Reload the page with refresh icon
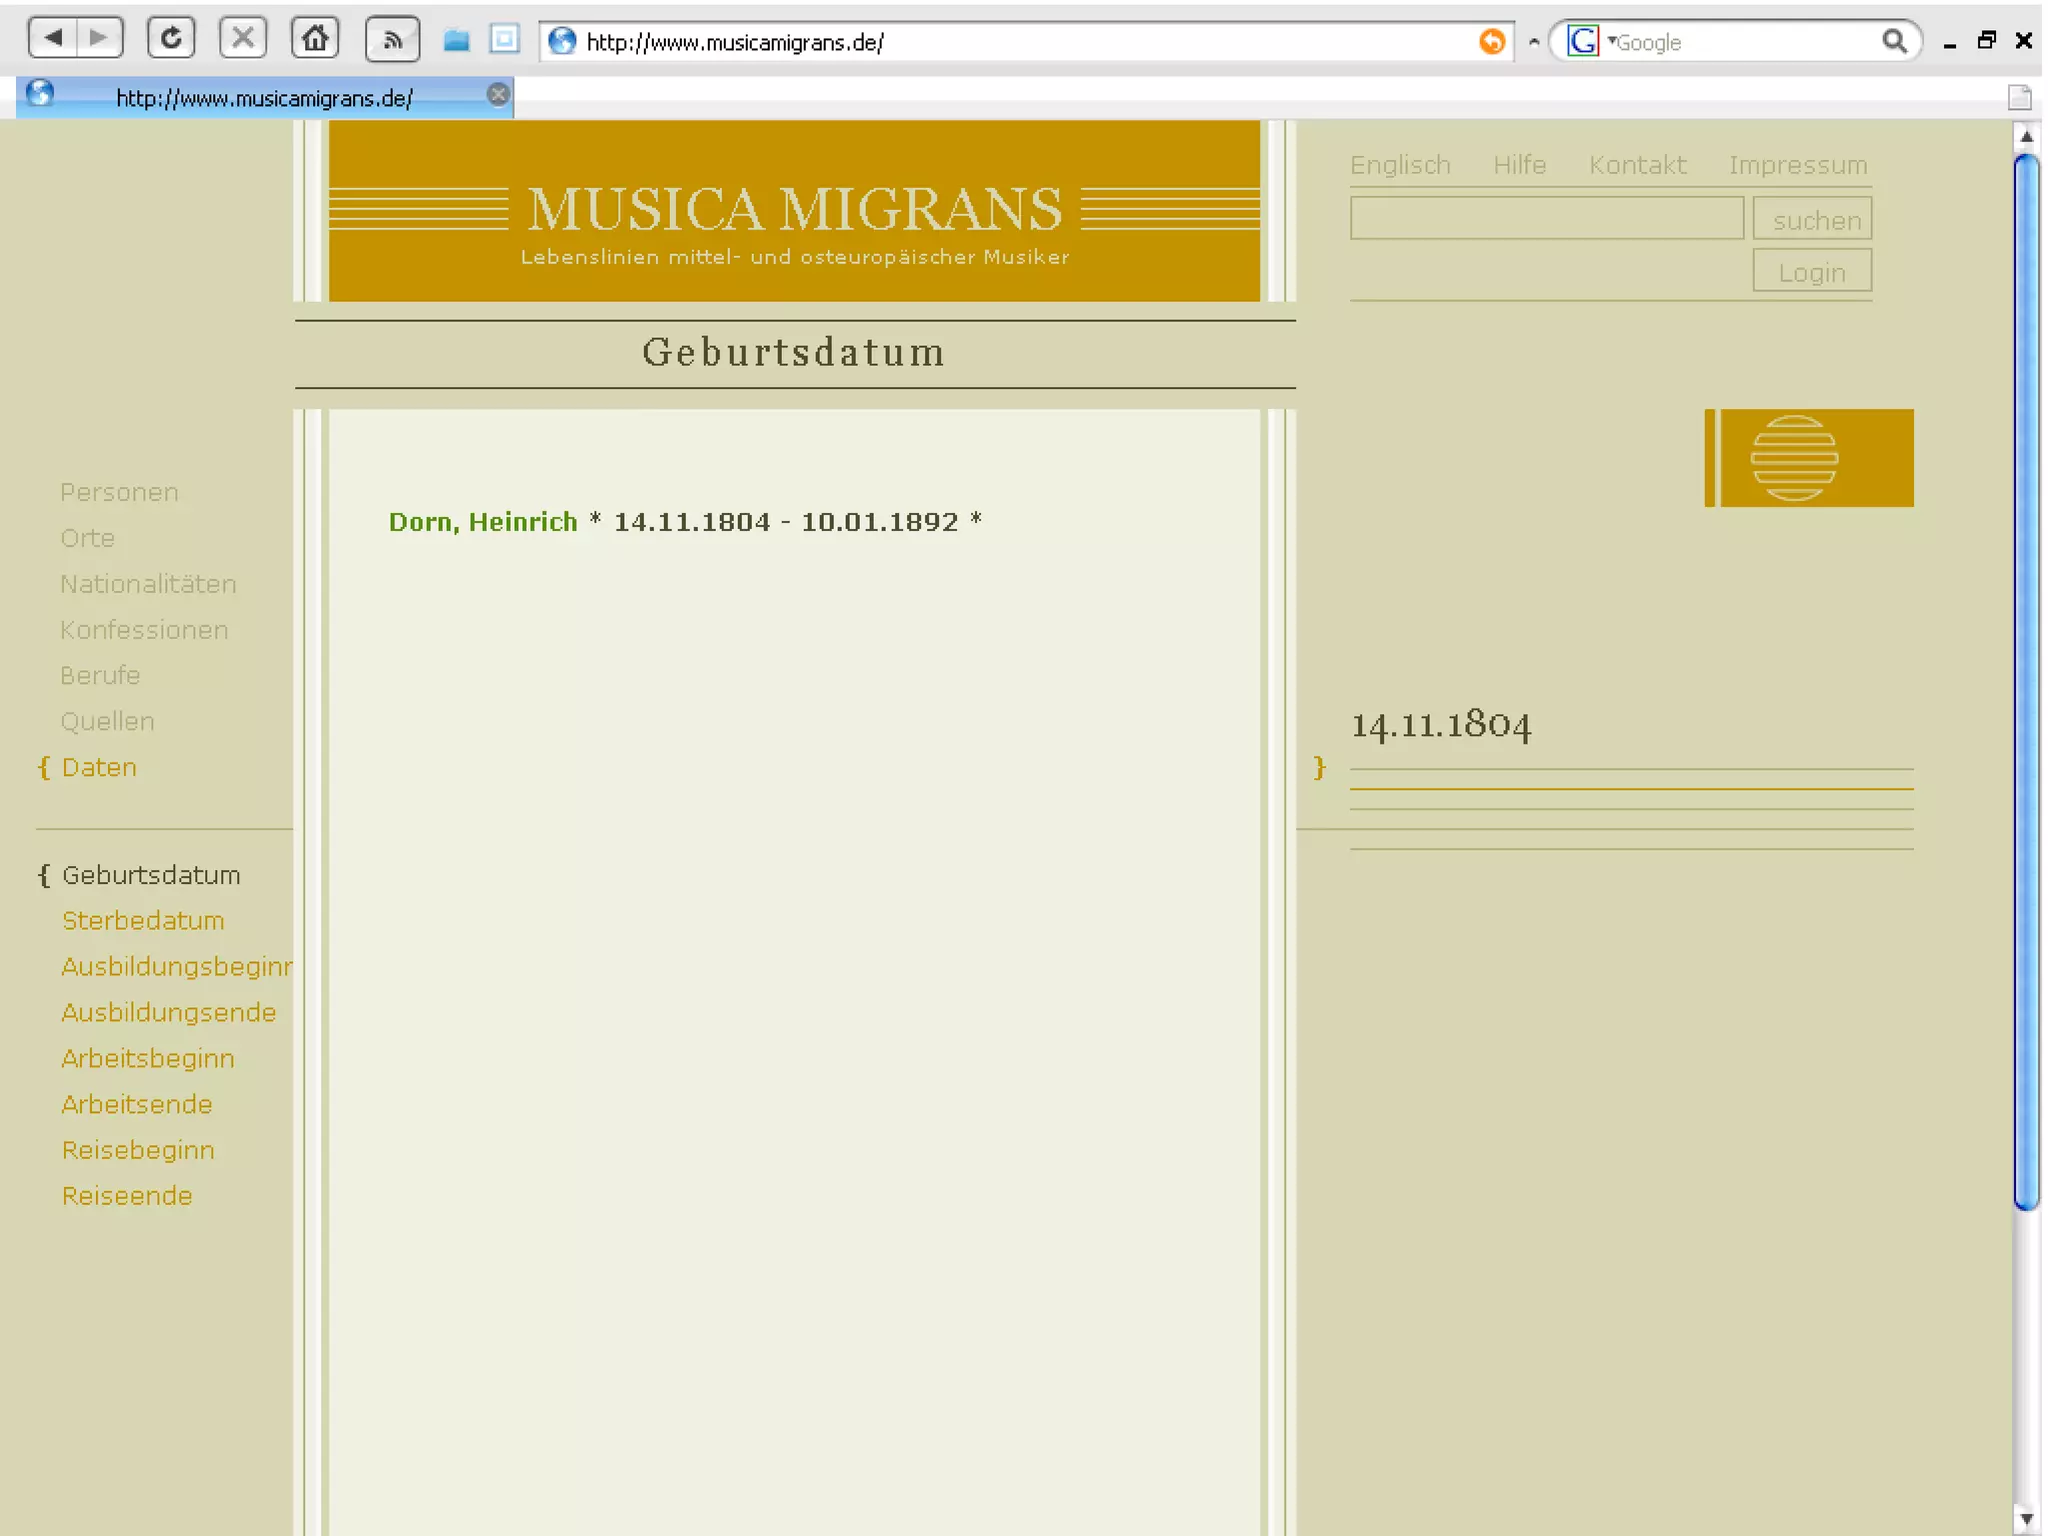 (x=171, y=39)
